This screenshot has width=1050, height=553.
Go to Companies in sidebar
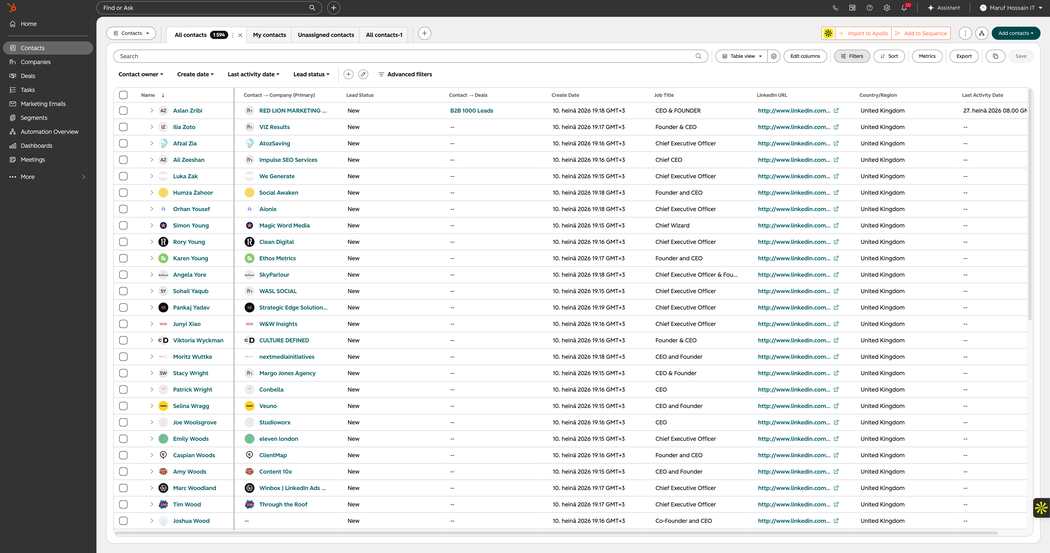[x=35, y=62]
